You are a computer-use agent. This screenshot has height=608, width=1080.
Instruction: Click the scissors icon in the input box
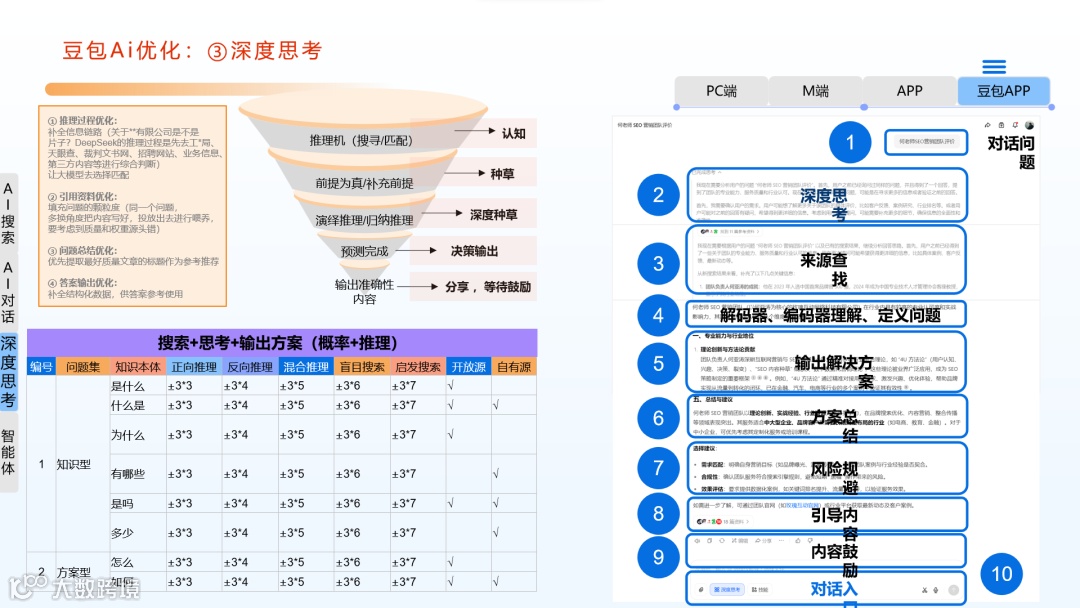tap(925, 590)
